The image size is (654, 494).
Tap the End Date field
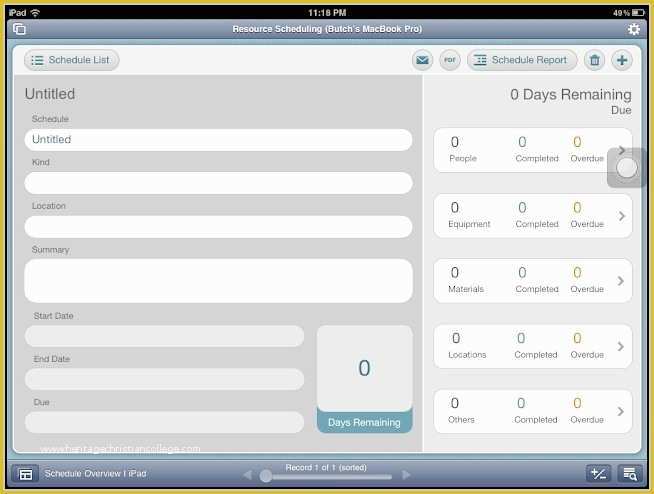click(x=164, y=379)
